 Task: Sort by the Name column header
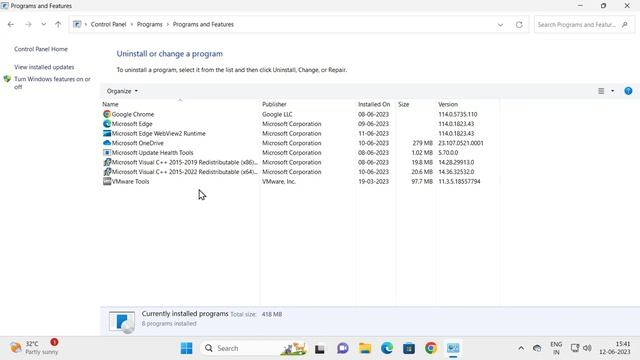pyautogui.click(x=110, y=104)
